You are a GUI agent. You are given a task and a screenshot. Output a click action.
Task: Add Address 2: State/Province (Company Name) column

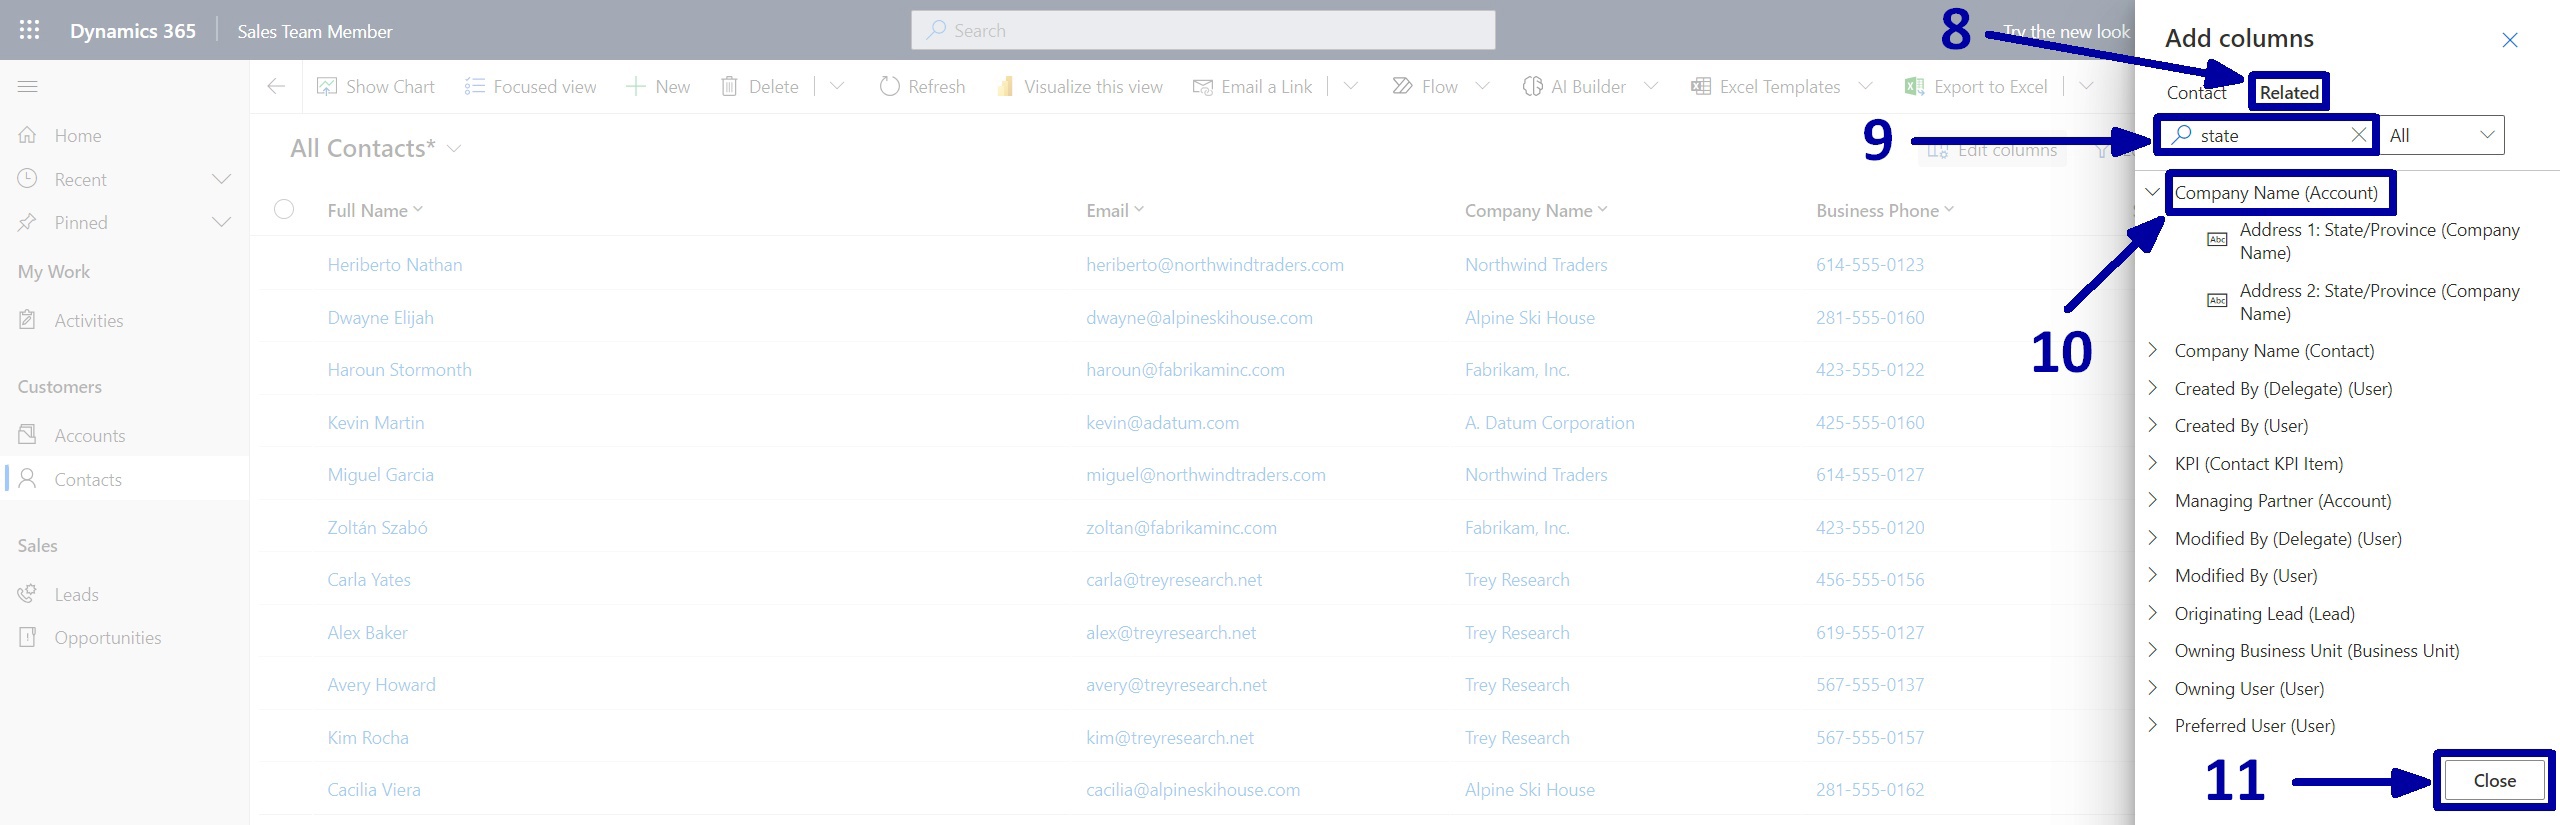pos(2378,302)
